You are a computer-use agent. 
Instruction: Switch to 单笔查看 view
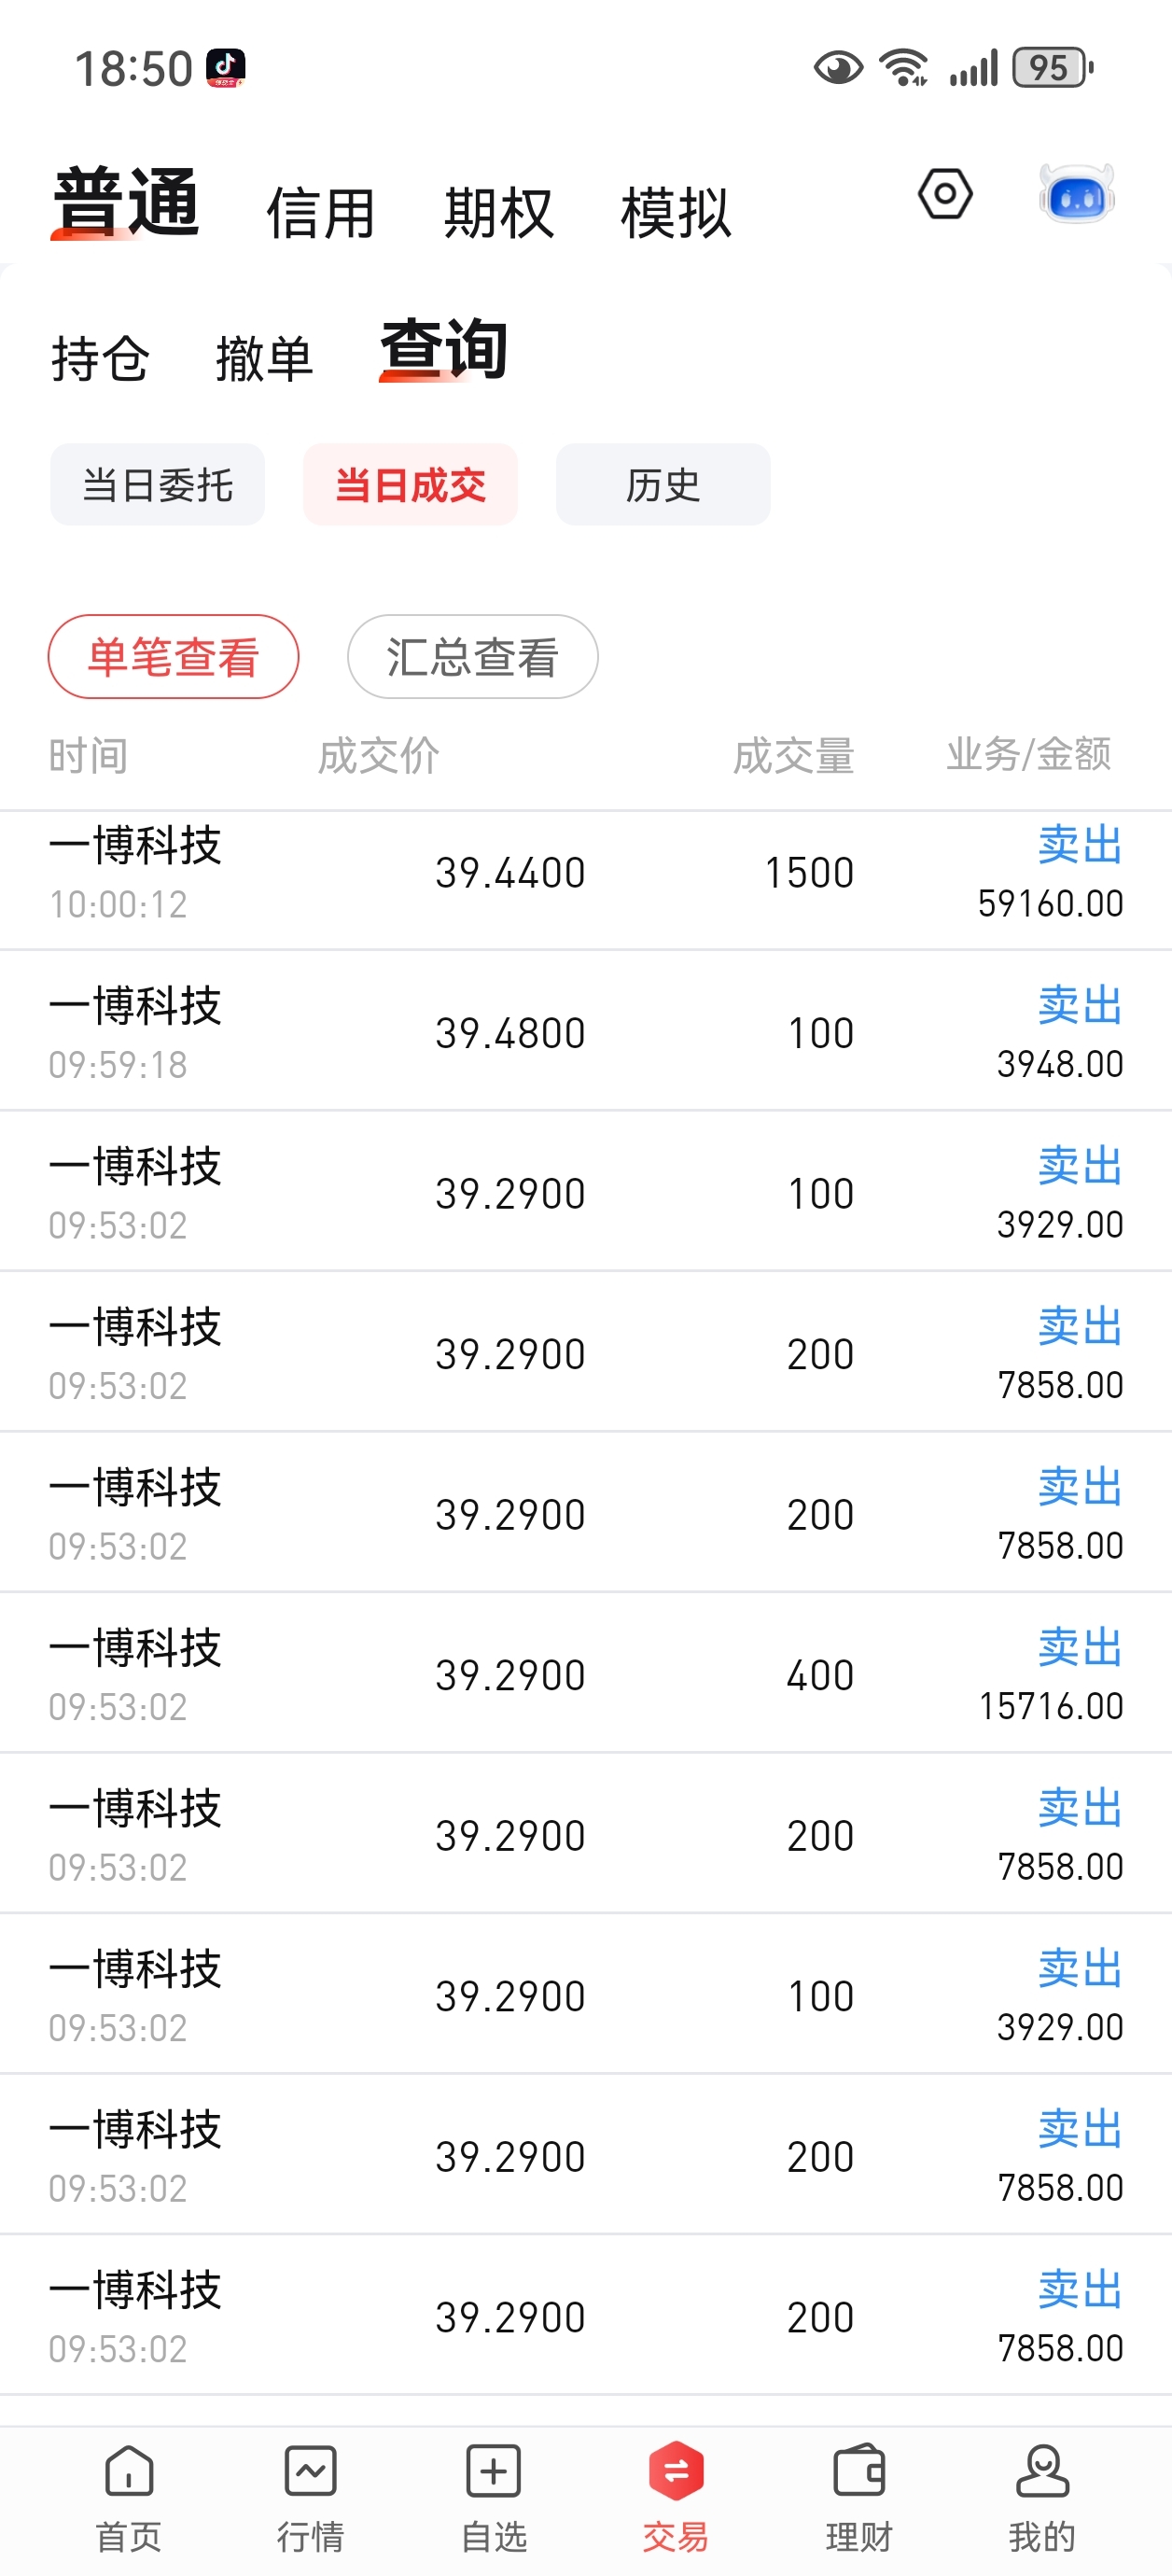pos(173,657)
